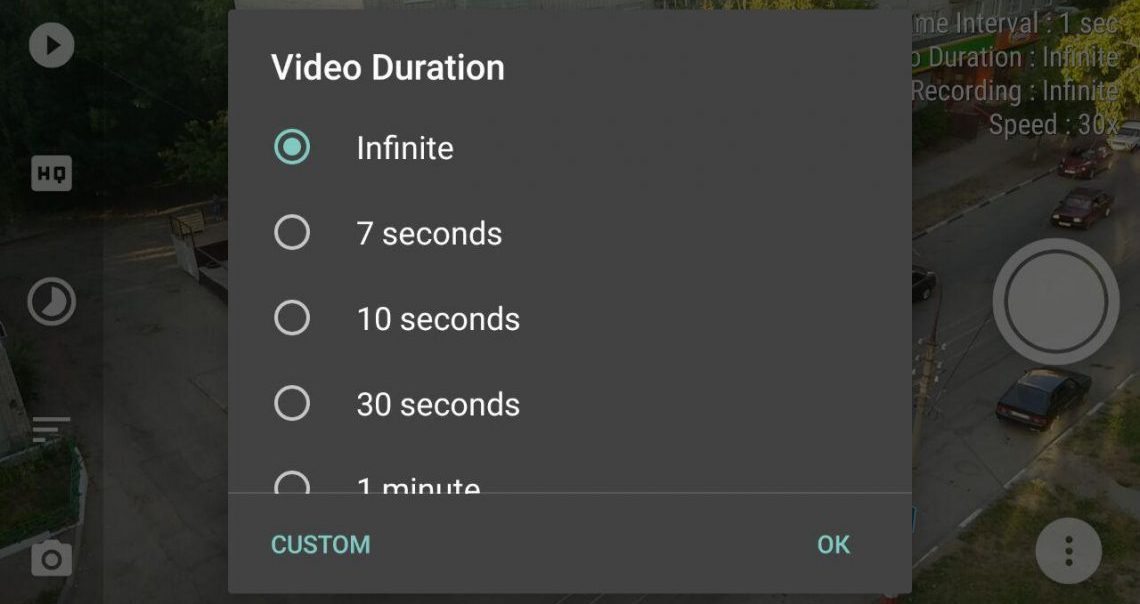Confirm the dialog with OK

[x=833, y=545]
